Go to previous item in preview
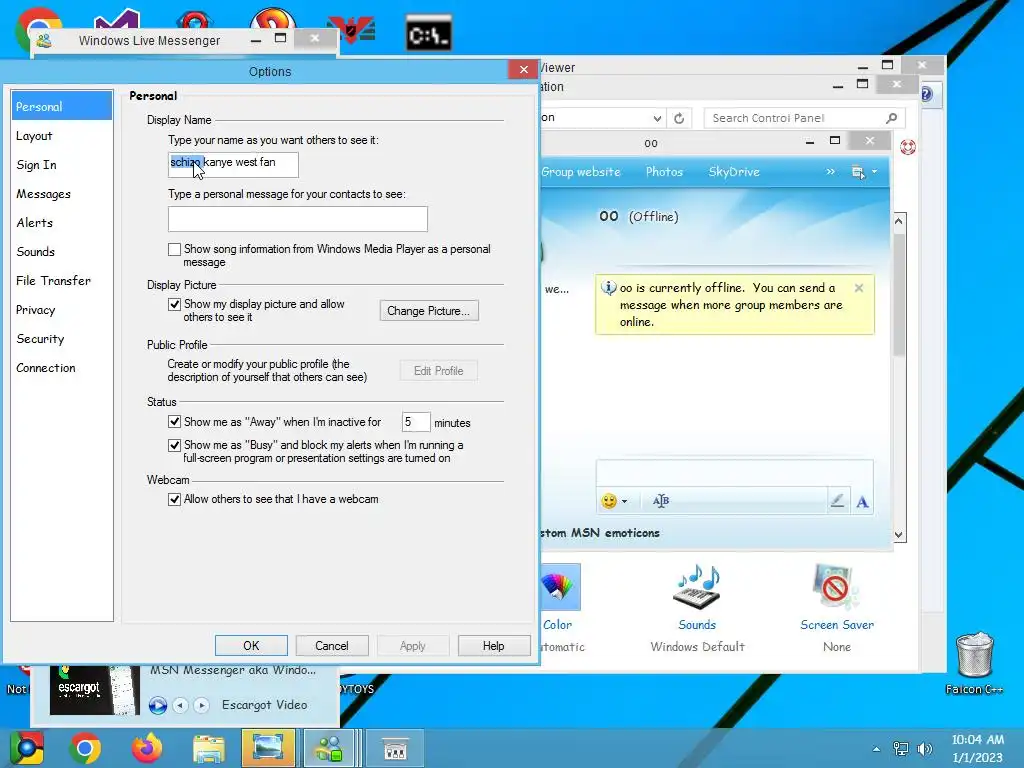 click(180, 705)
